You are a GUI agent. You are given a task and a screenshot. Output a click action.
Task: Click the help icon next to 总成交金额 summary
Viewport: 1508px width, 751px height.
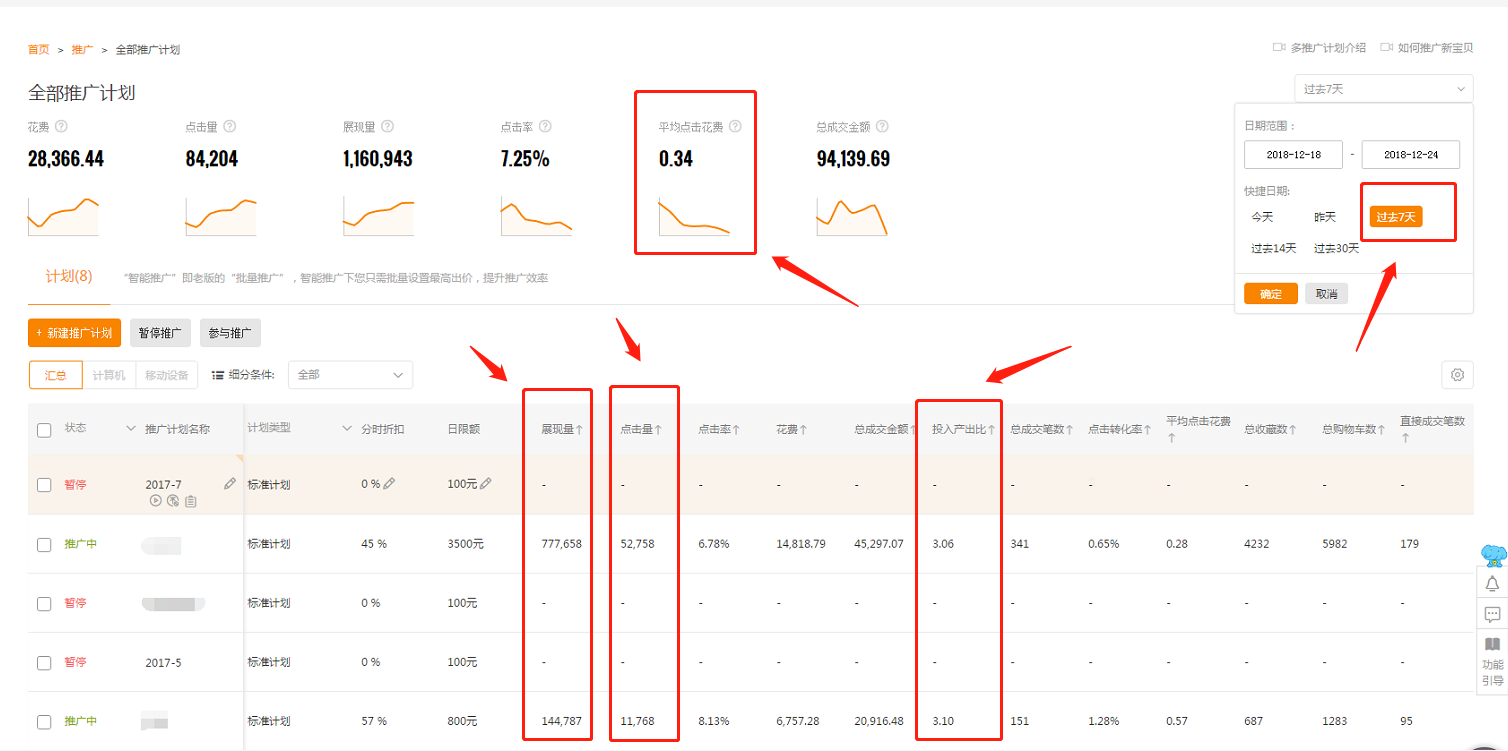pyautogui.click(x=883, y=127)
